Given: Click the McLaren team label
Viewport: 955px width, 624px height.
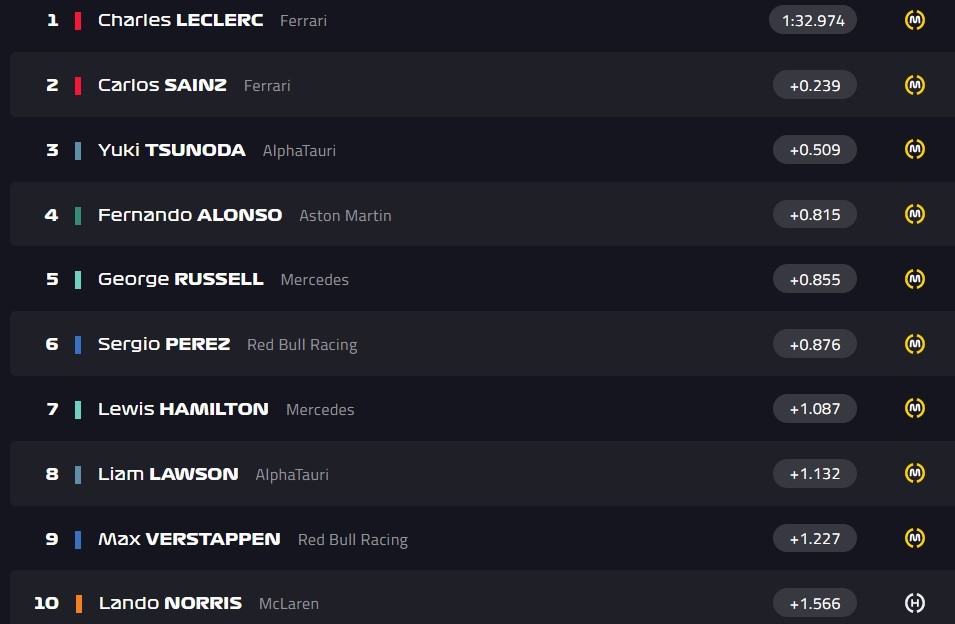Looking at the screenshot, I should pyautogui.click(x=289, y=604).
